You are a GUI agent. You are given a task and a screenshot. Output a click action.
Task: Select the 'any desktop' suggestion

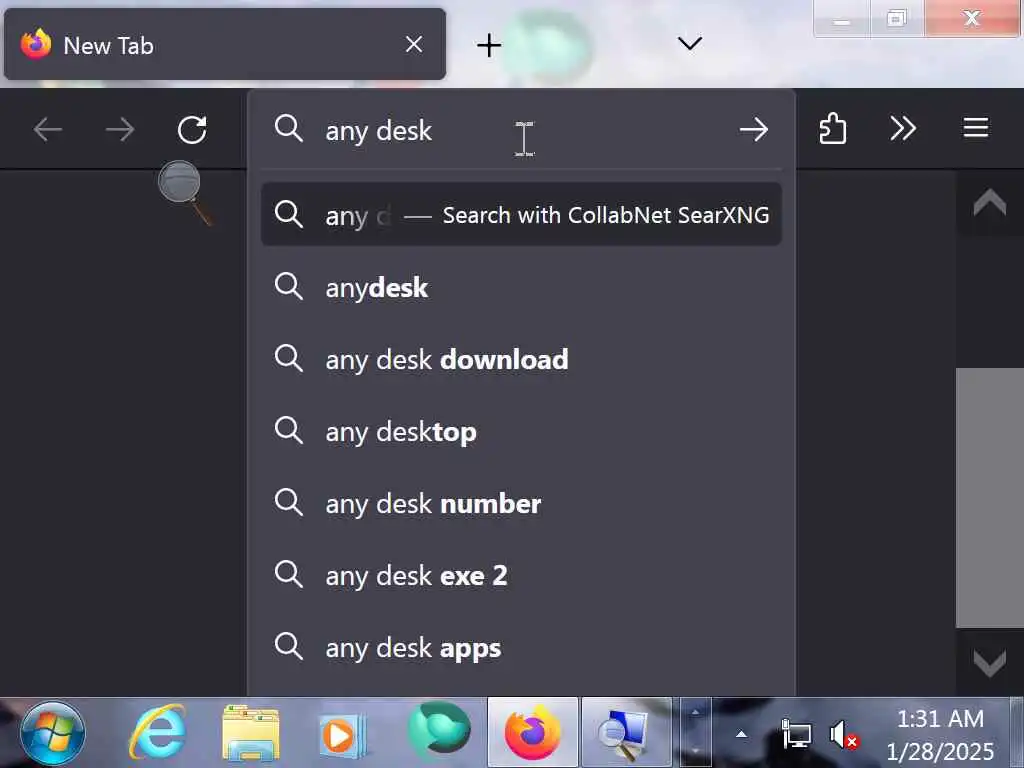[521, 431]
